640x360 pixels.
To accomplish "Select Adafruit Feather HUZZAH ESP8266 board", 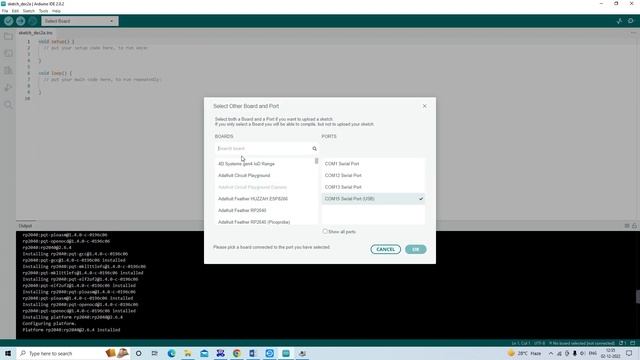I will (x=253, y=199).
